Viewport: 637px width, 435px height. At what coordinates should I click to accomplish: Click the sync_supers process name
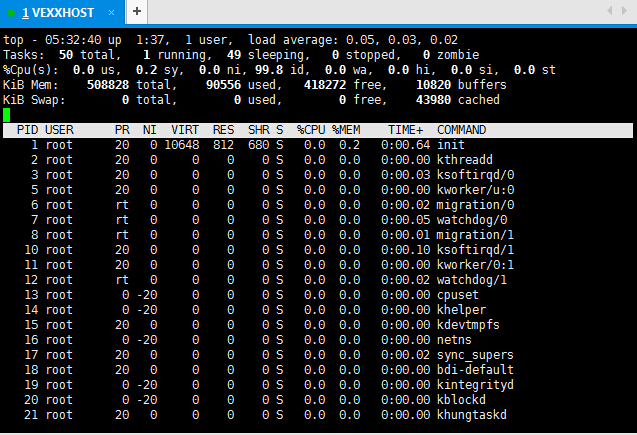tap(475, 355)
